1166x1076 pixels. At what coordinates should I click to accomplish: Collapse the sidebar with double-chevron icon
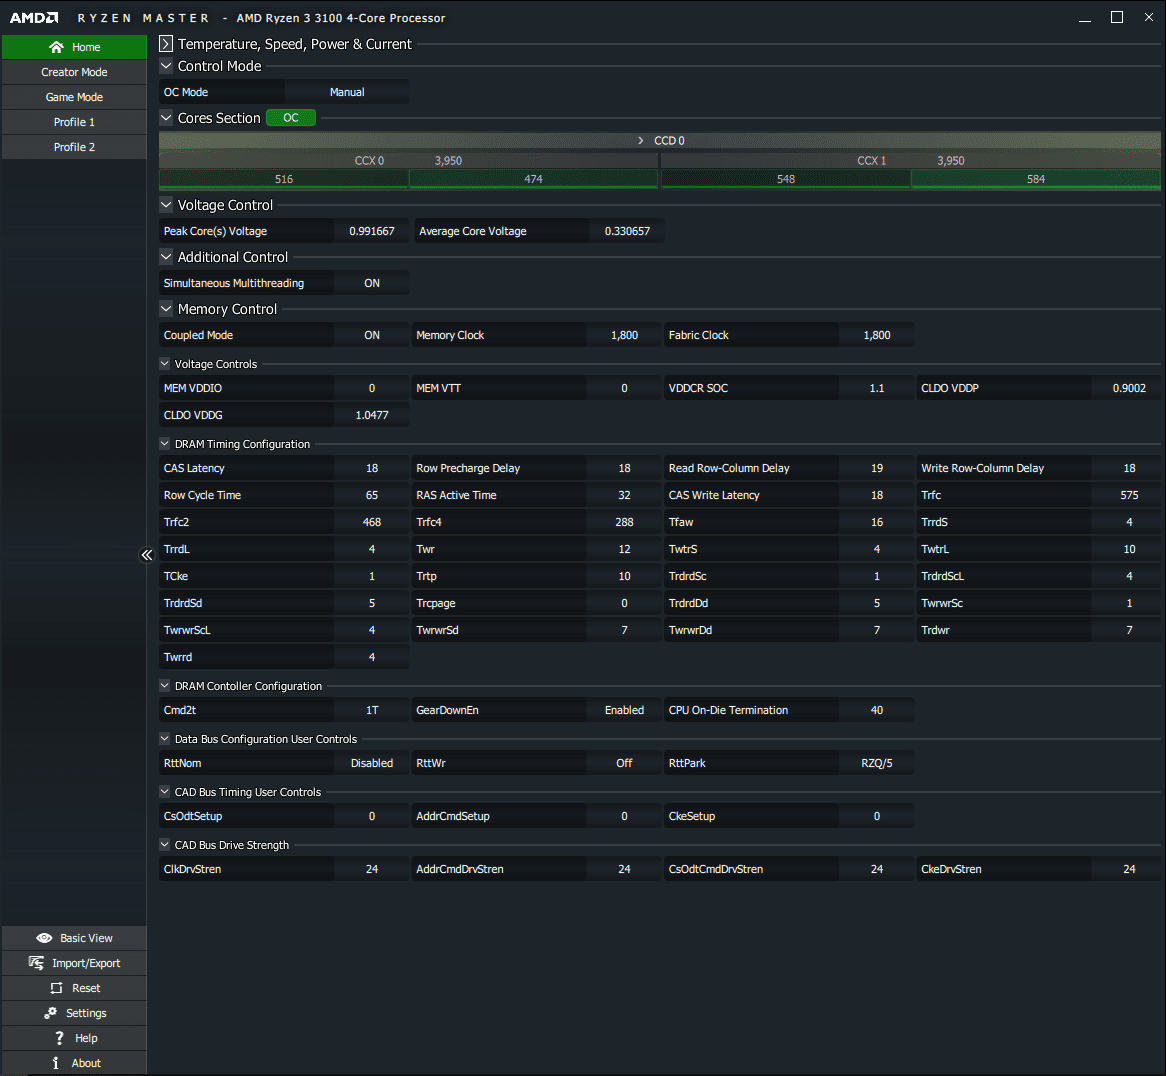[x=146, y=555]
